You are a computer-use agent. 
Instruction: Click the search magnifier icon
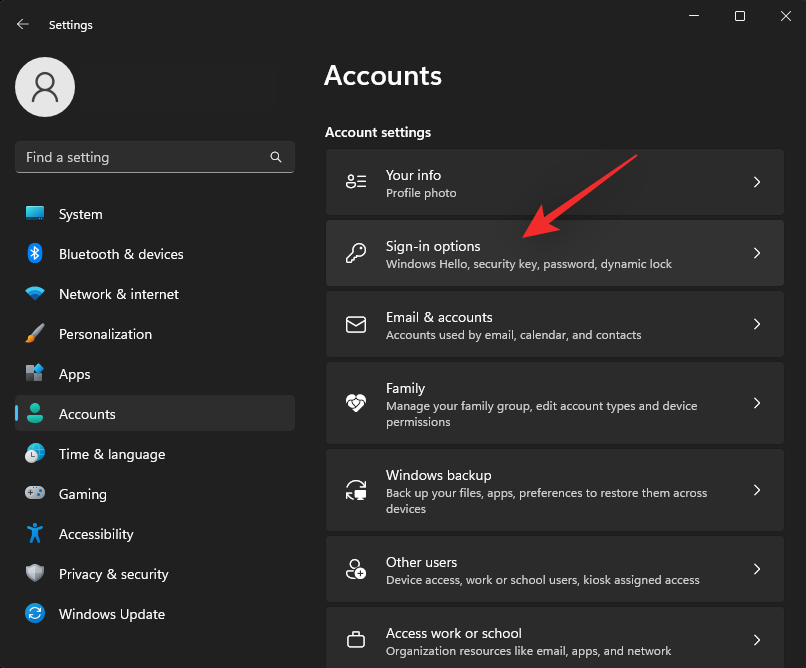(276, 157)
